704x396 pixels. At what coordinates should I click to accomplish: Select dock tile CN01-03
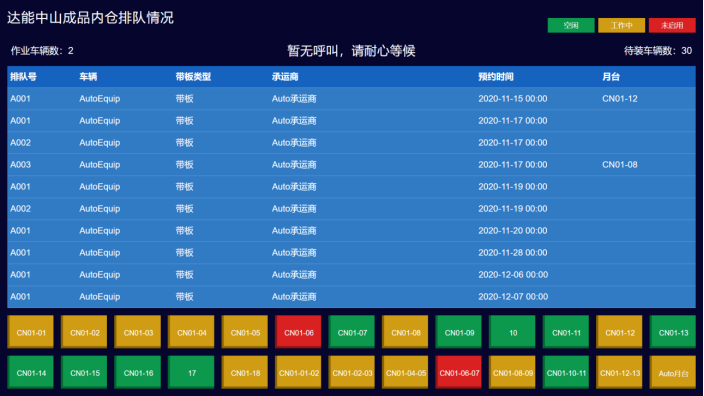tap(137, 332)
